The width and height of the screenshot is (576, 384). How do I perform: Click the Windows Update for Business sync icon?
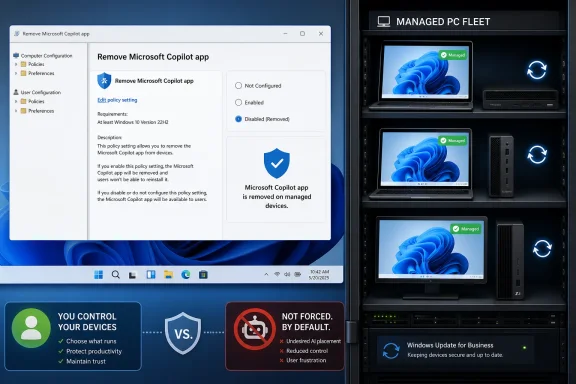391,351
